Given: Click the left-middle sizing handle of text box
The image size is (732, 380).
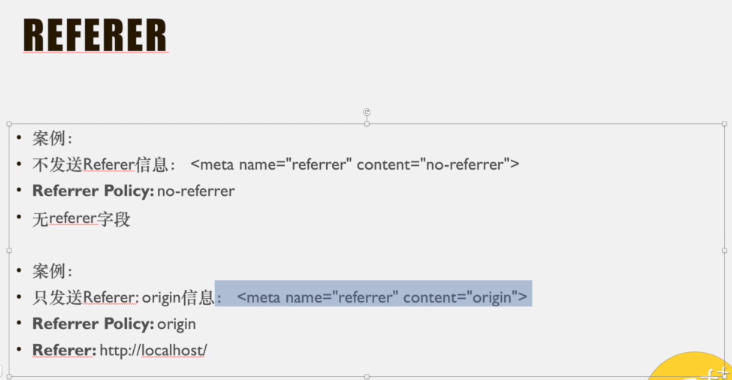Looking at the screenshot, I should [9, 251].
